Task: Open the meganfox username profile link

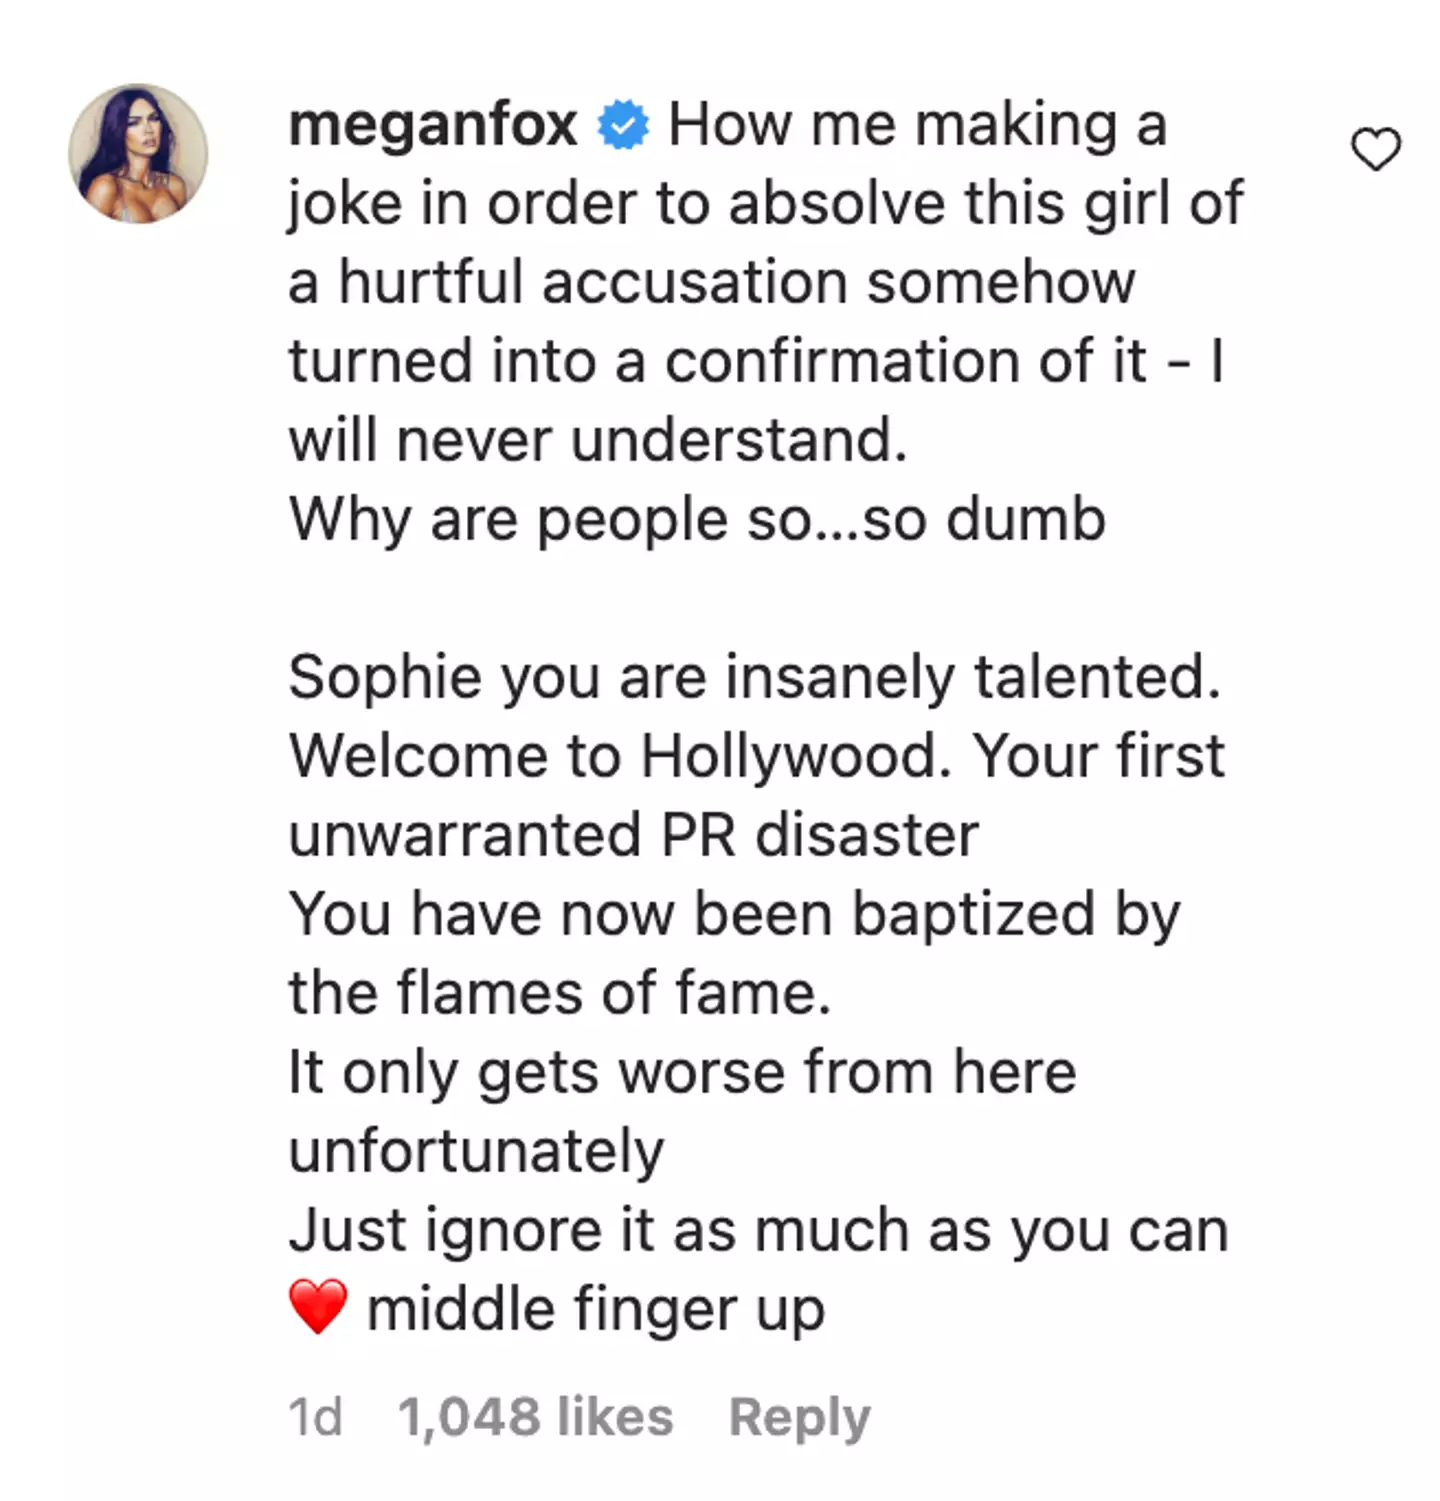Action: 432,126
